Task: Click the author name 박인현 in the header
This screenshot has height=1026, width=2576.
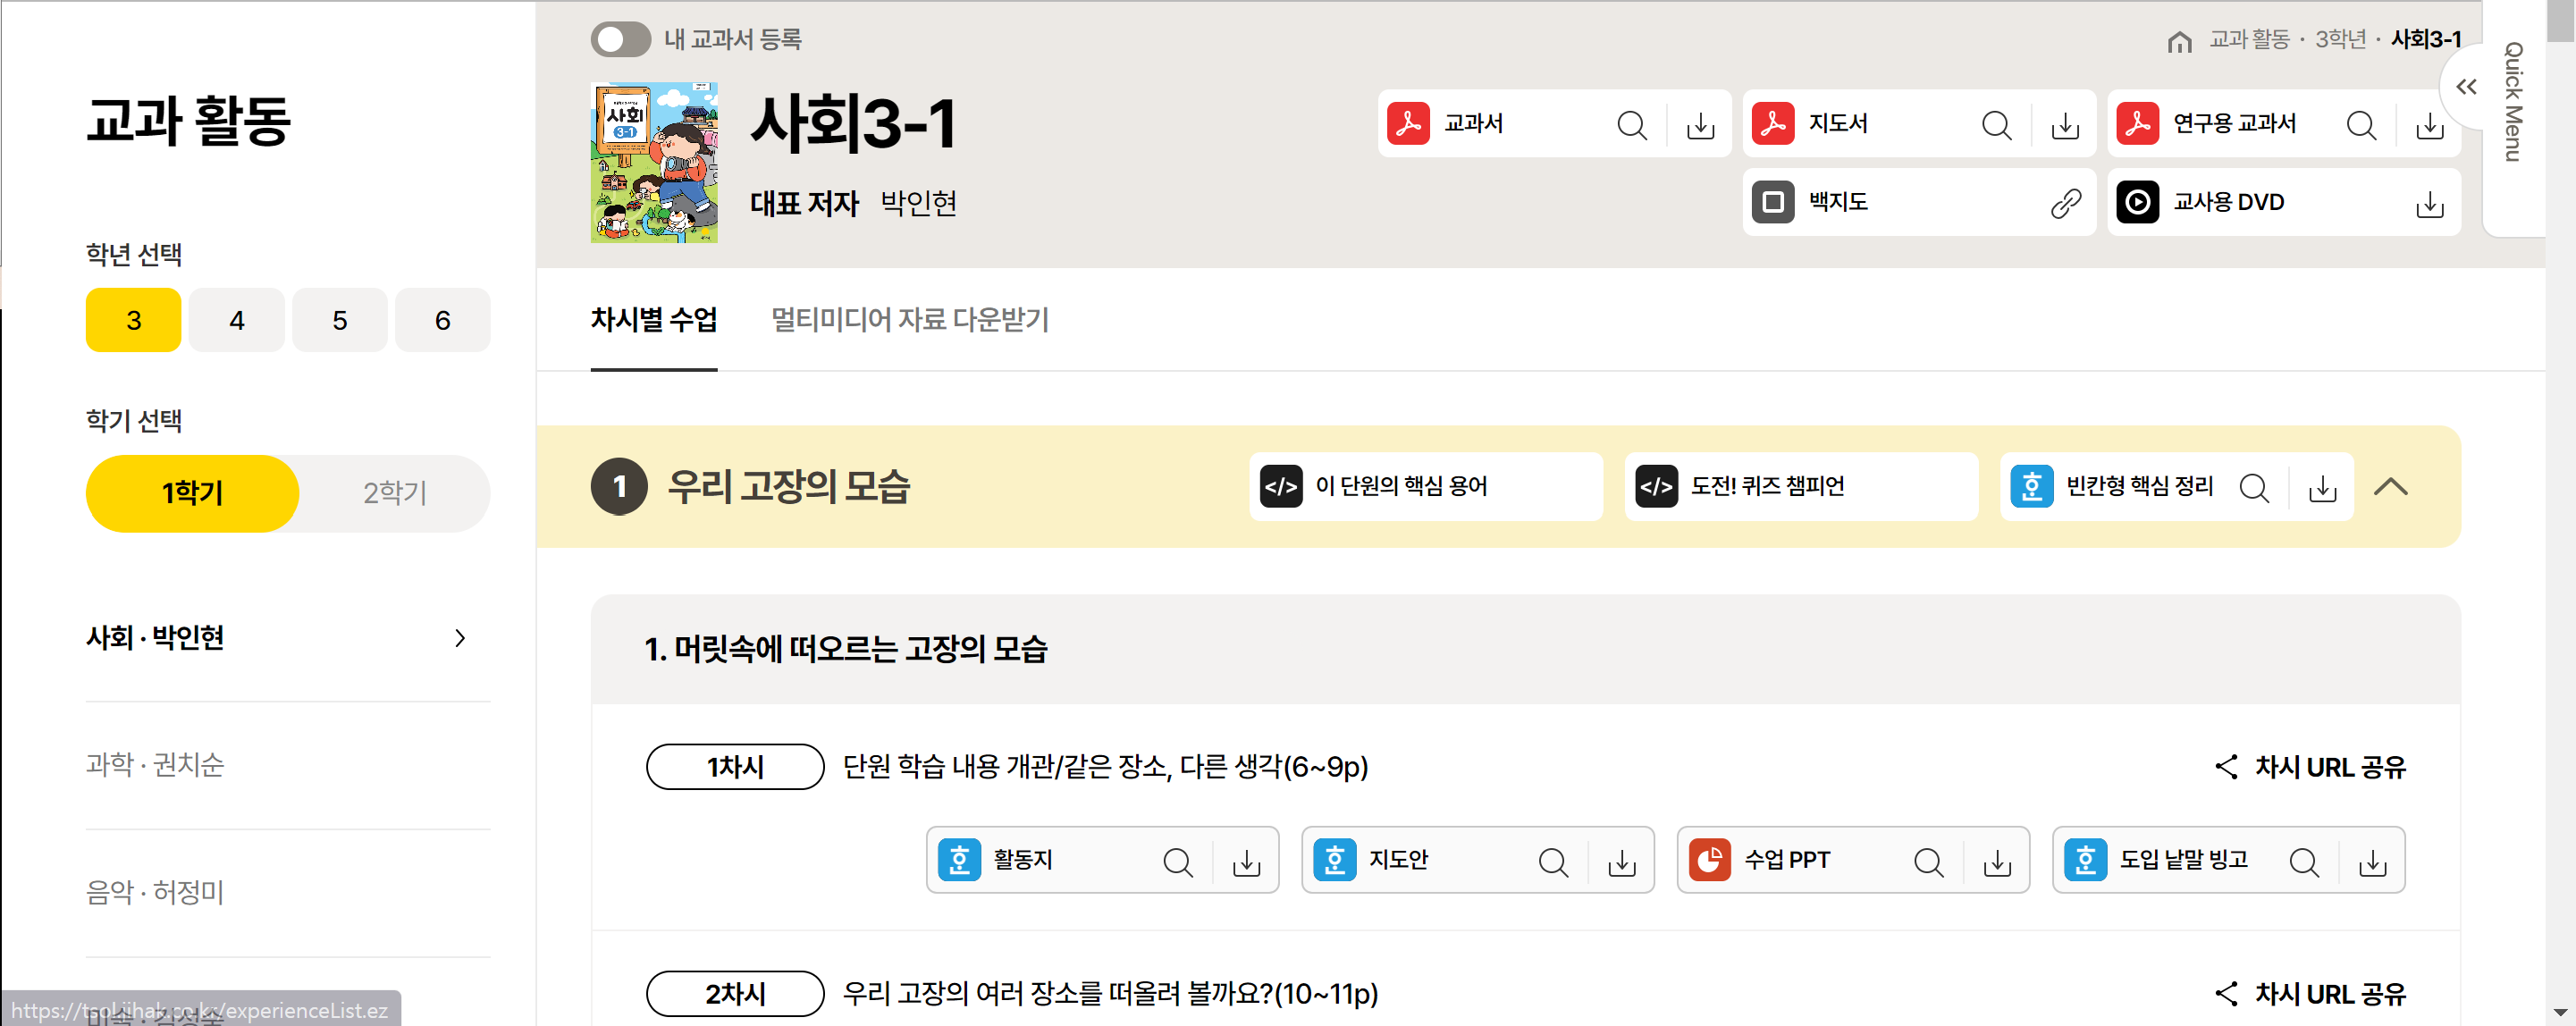Action: click(x=919, y=203)
